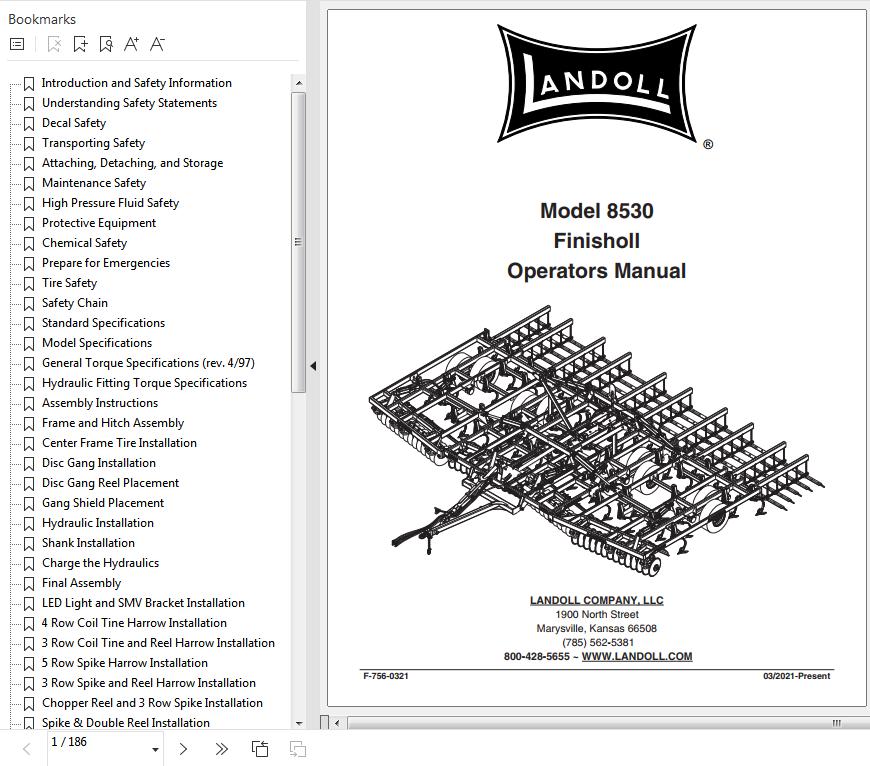Click the Finisholl machine illustration
The width and height of the screenshot is (870, 766).
pyautogui.click(x=597, y=441)
